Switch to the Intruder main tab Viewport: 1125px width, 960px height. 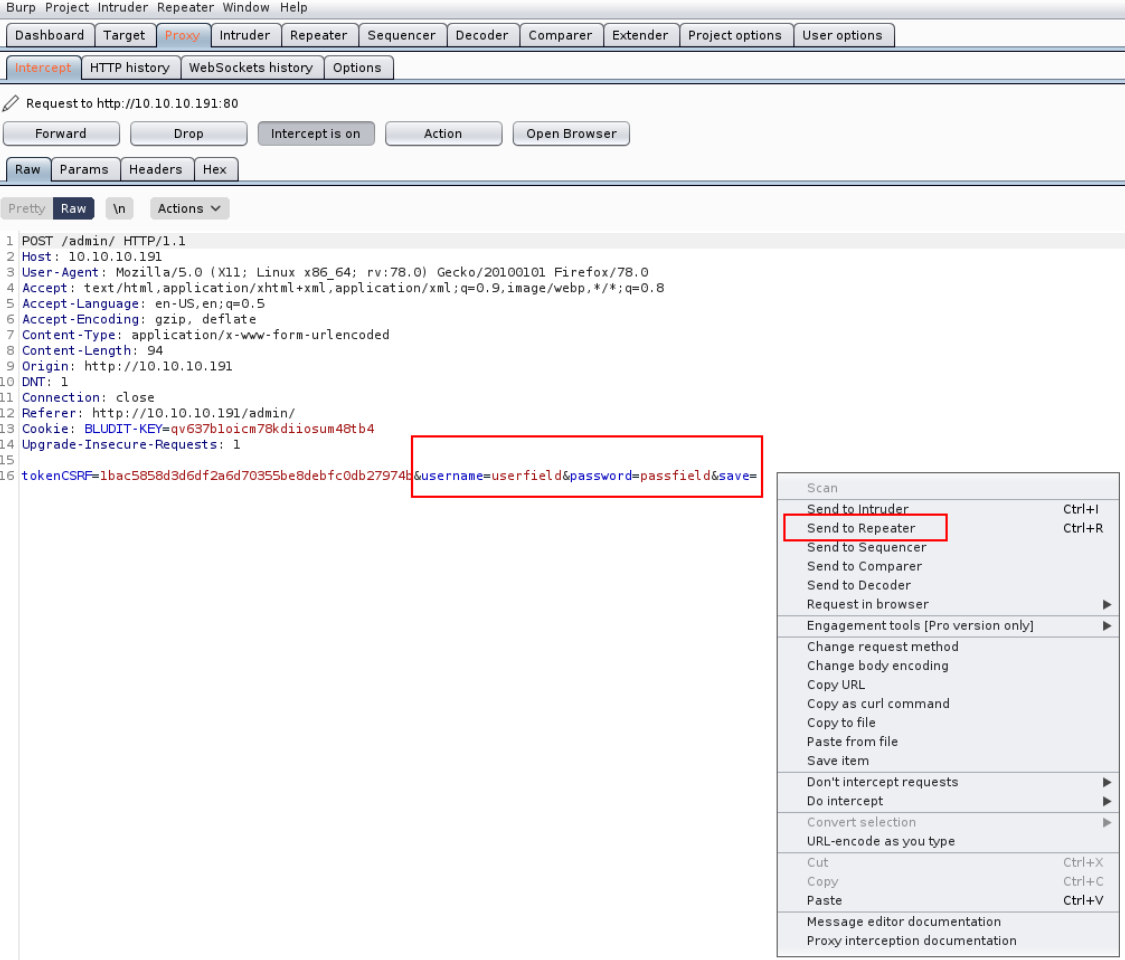pyautogui.click(x=245, y=35)
